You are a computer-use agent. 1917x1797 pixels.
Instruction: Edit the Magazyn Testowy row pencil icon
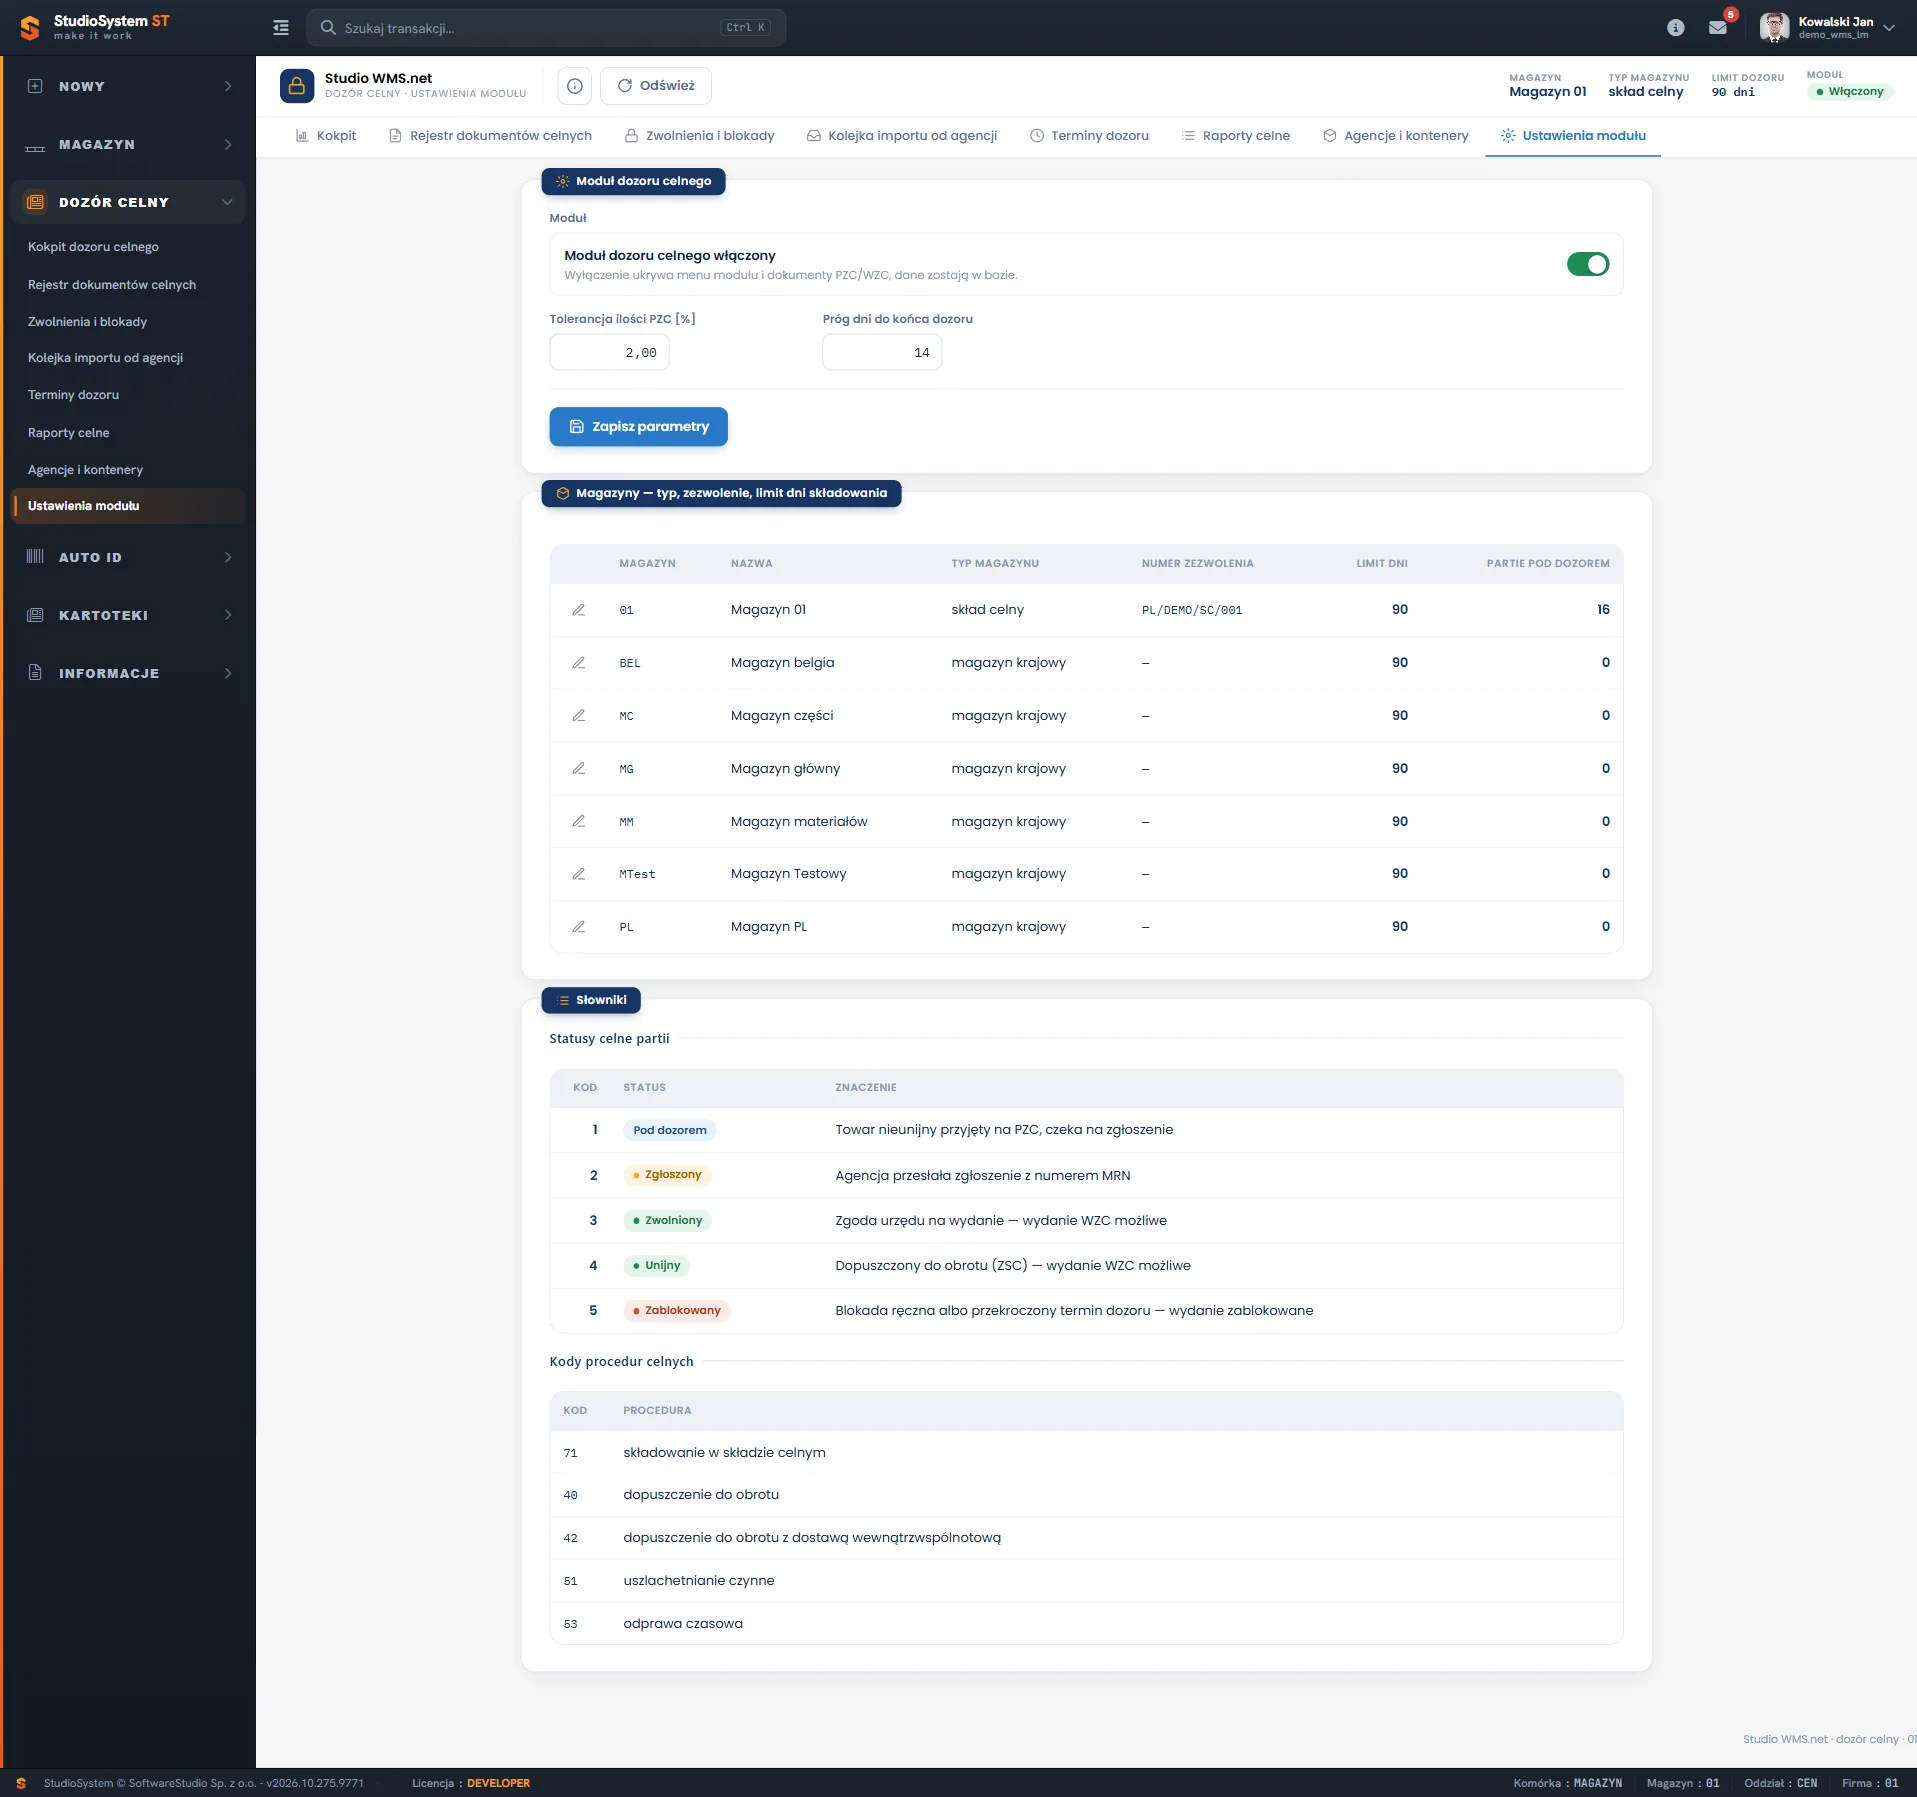click(x=578, y=874)
